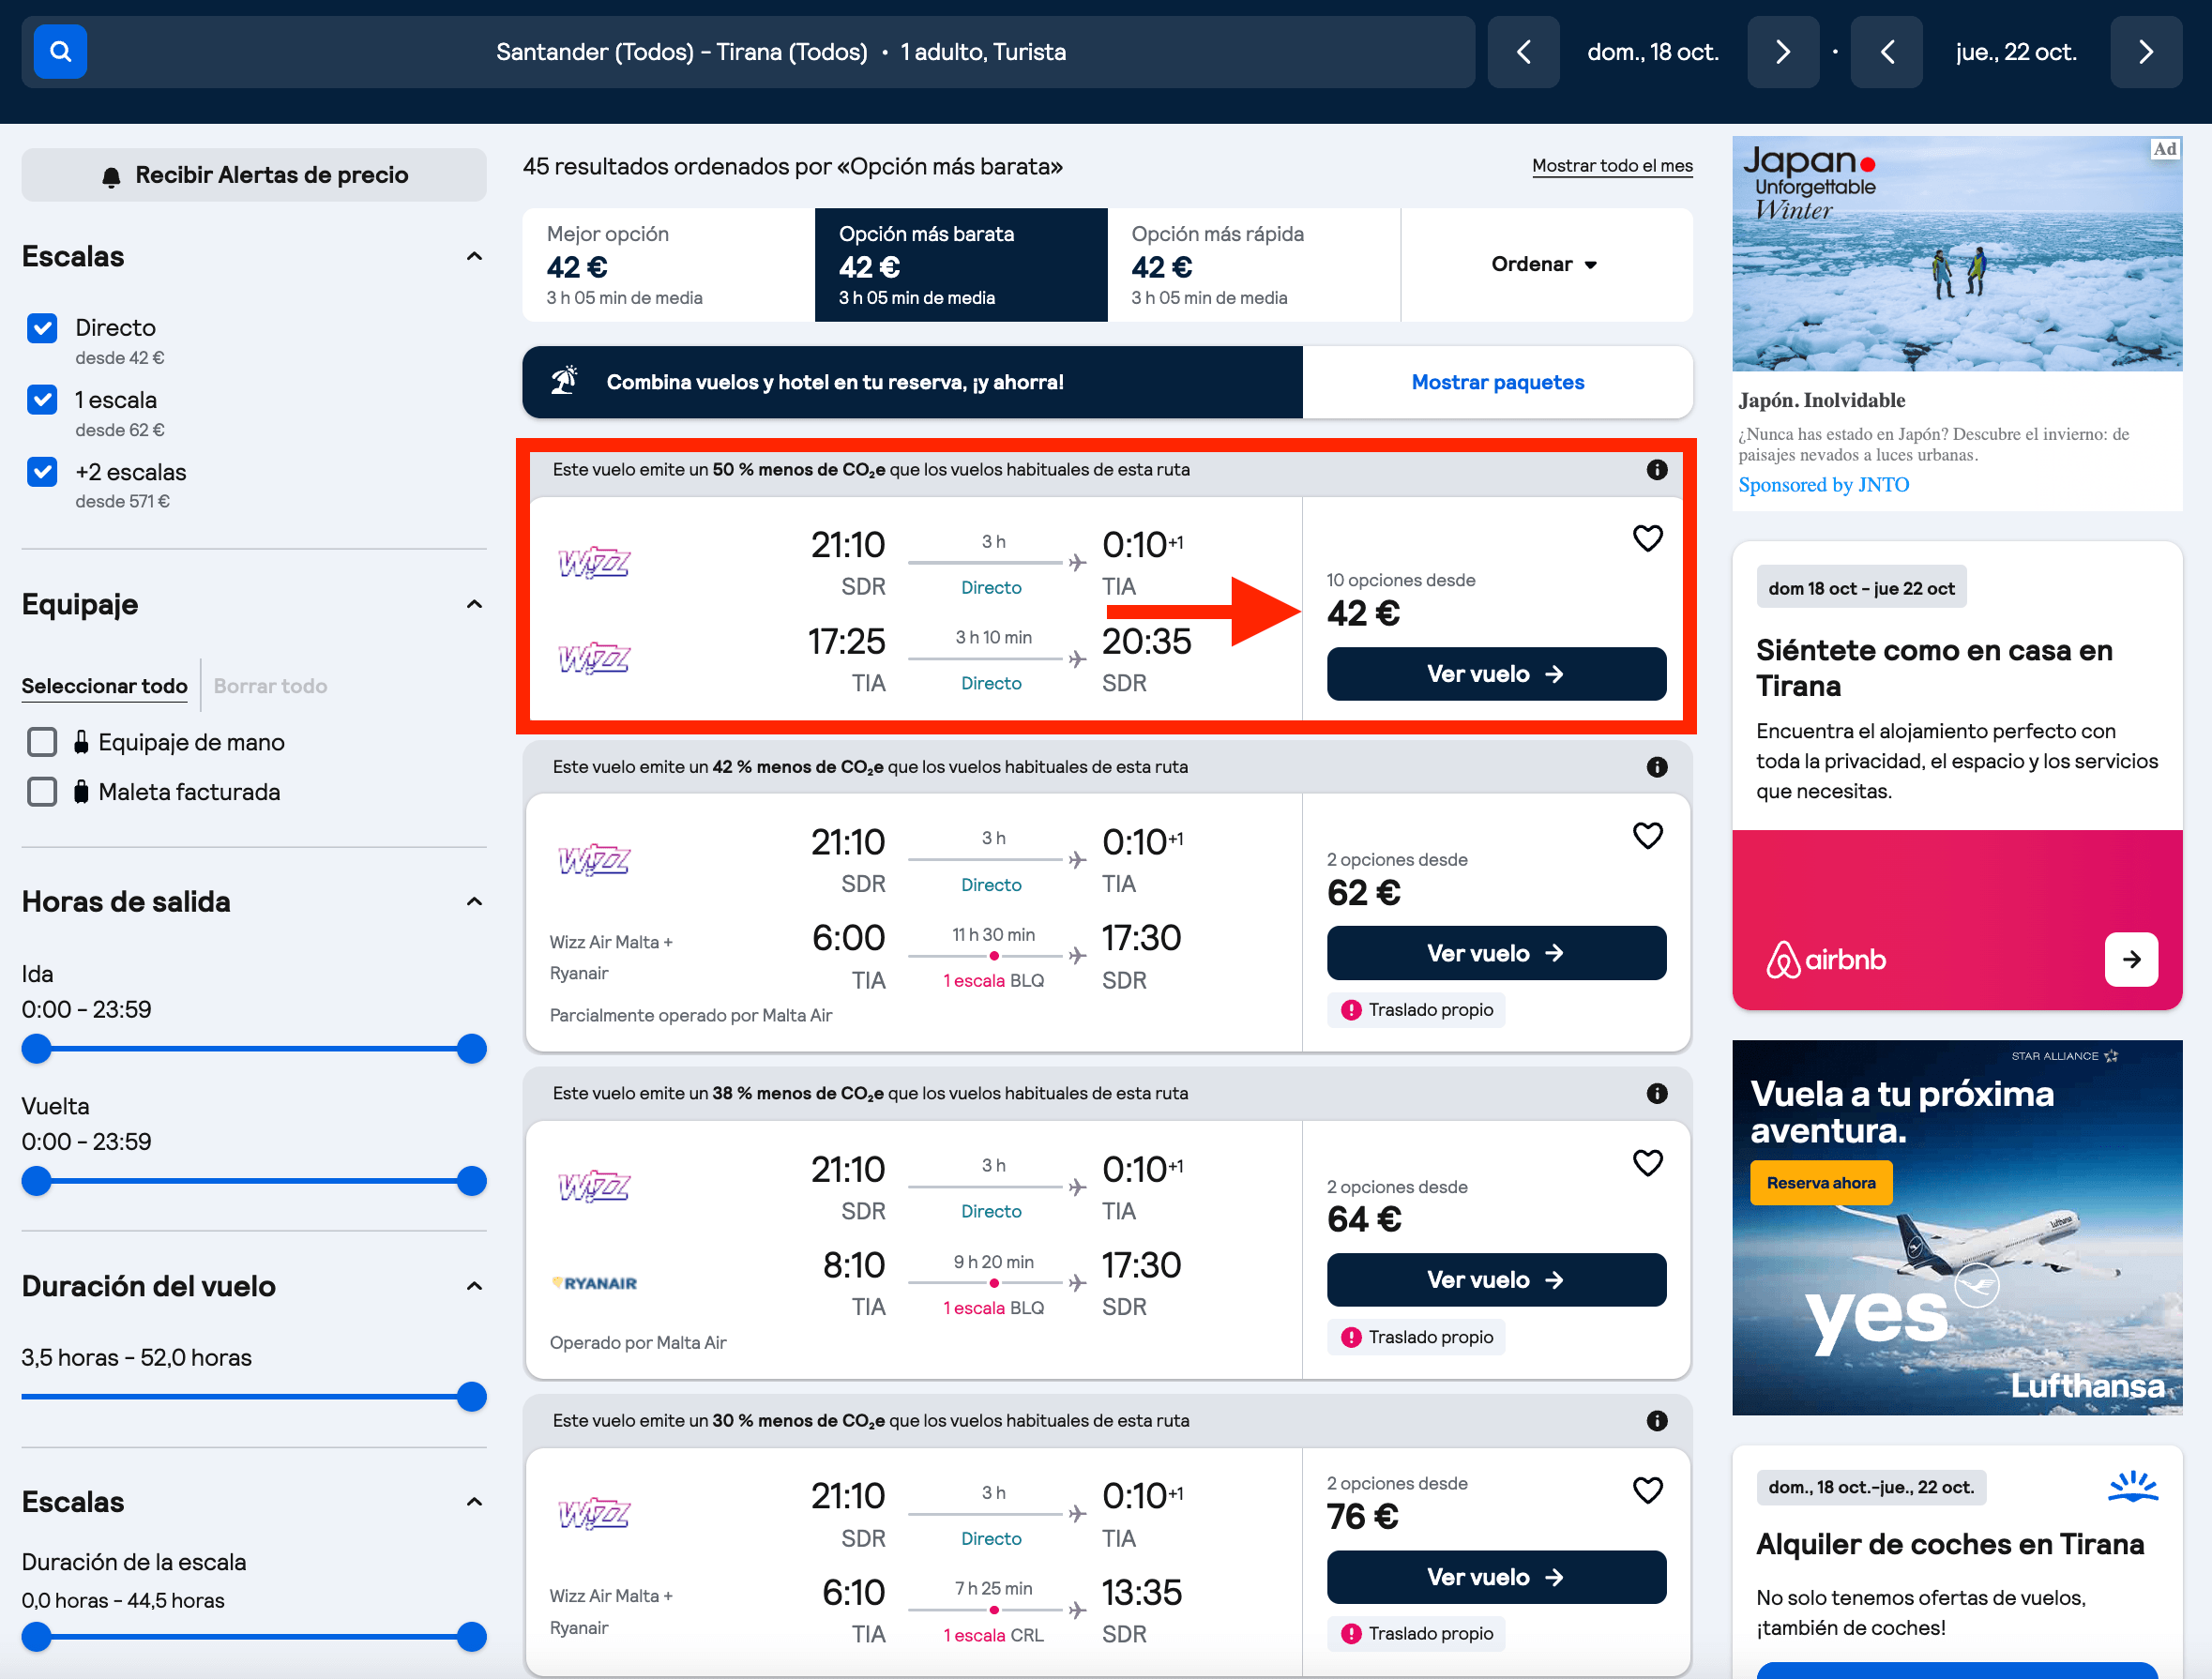Click Ver vuelo for the 62 € flight

pyautogui.click(x=1496, y=953)
